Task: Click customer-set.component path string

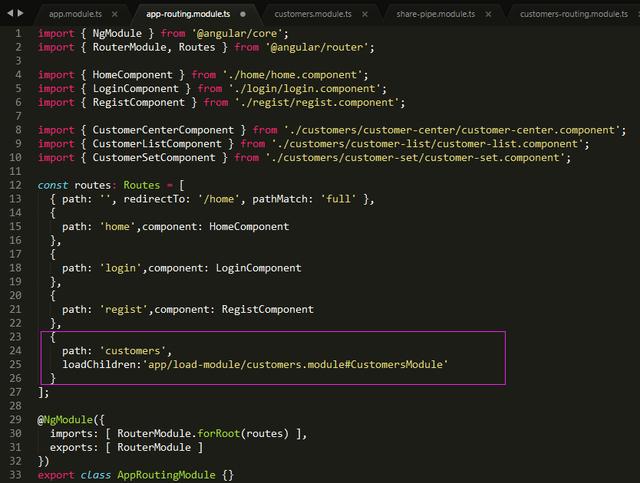Action: tap(415, 158)
